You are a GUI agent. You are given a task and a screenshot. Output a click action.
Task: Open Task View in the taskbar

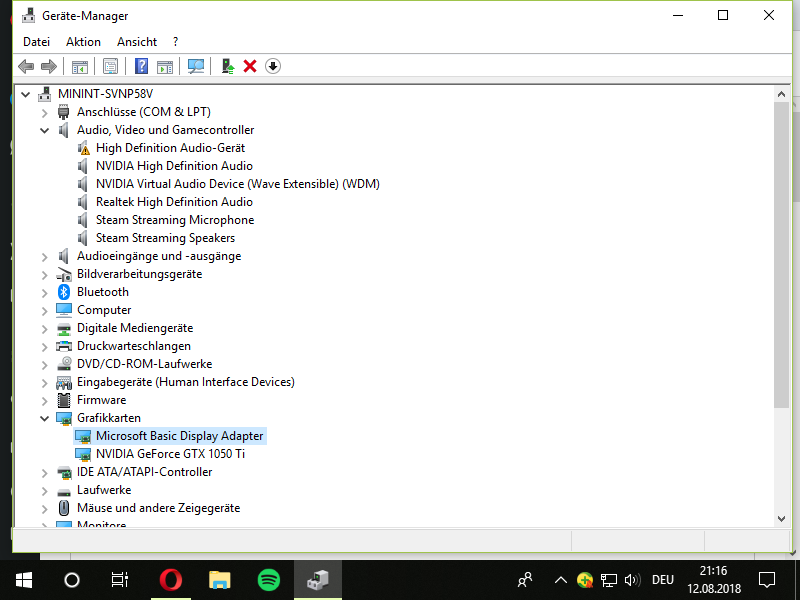120,580
